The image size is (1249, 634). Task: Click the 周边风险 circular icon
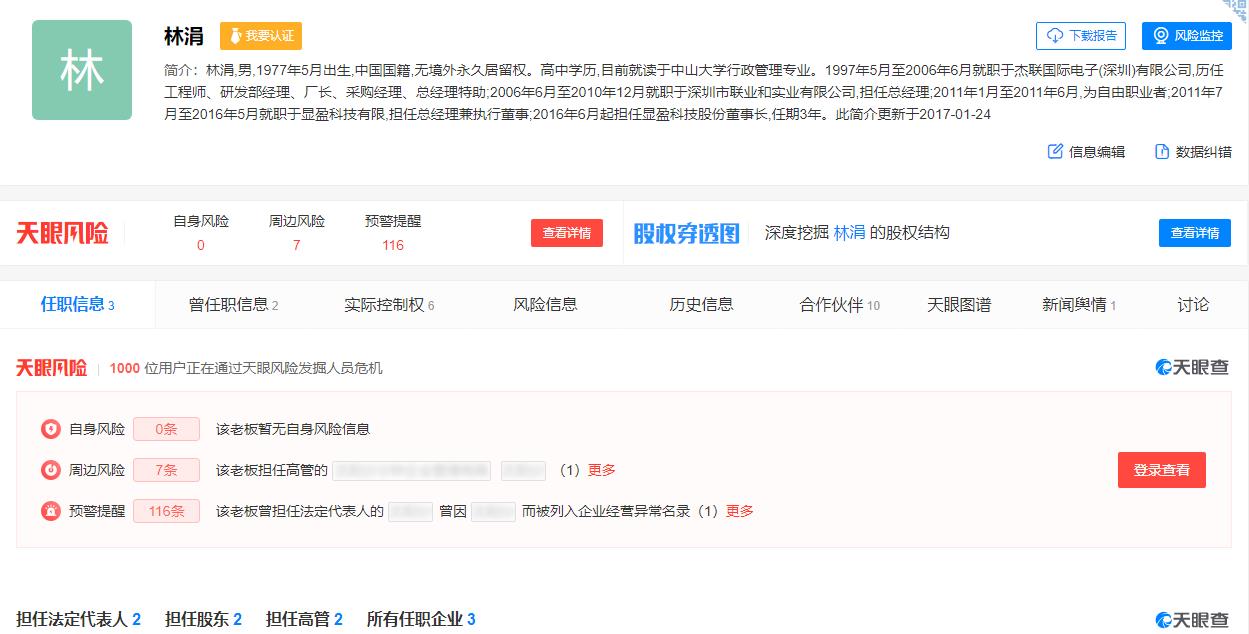[51, 470]
